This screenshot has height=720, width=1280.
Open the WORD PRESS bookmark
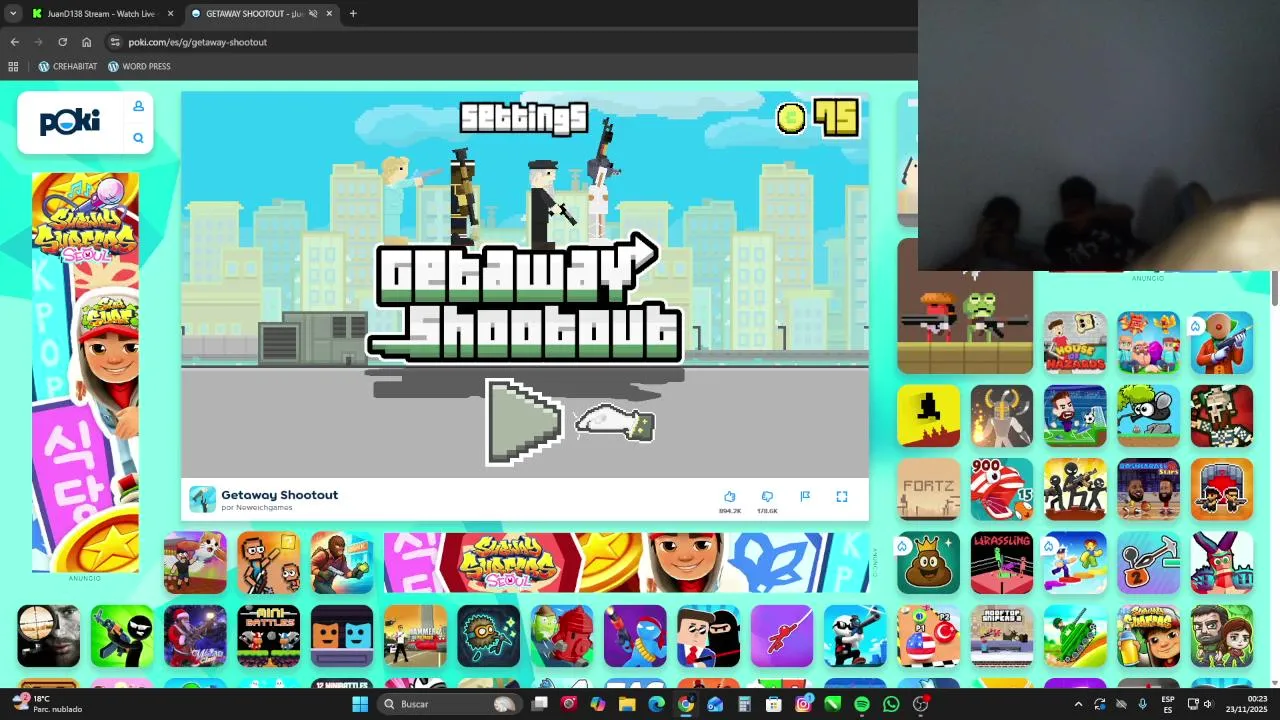tap(139, 67)
